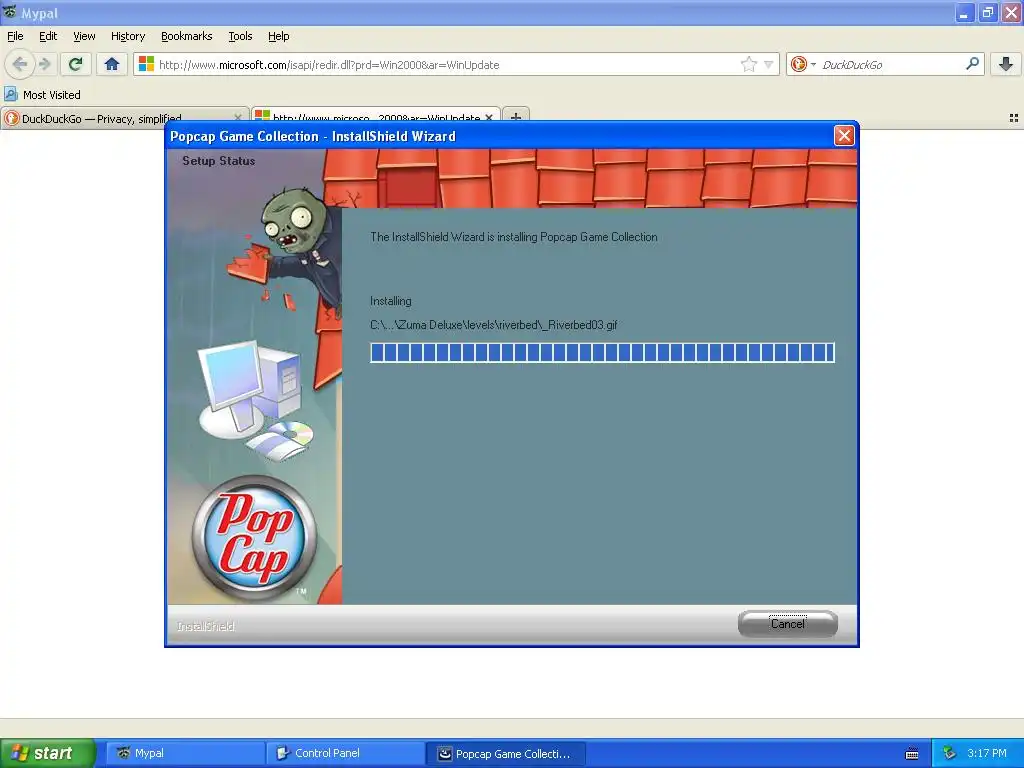The image size is (1024, 768).
Task: Minimize the Mypal browser window
Action: 964,12
